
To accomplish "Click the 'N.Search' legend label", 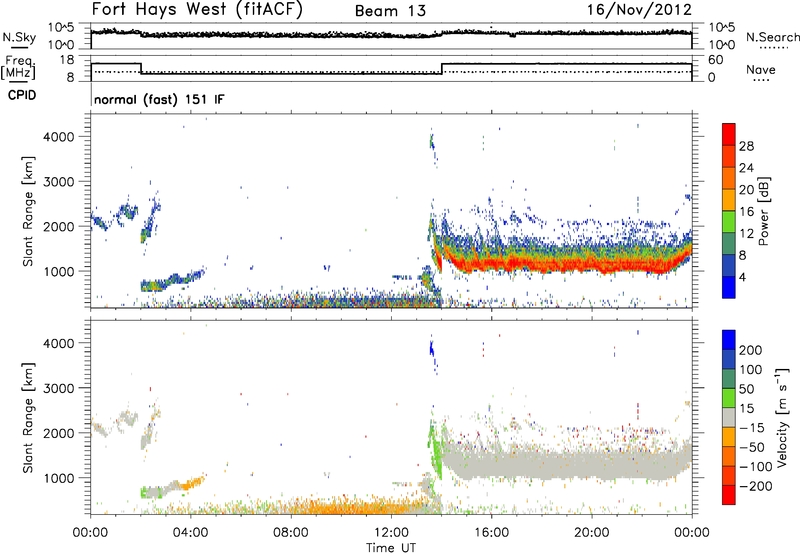I will point(772,37).
